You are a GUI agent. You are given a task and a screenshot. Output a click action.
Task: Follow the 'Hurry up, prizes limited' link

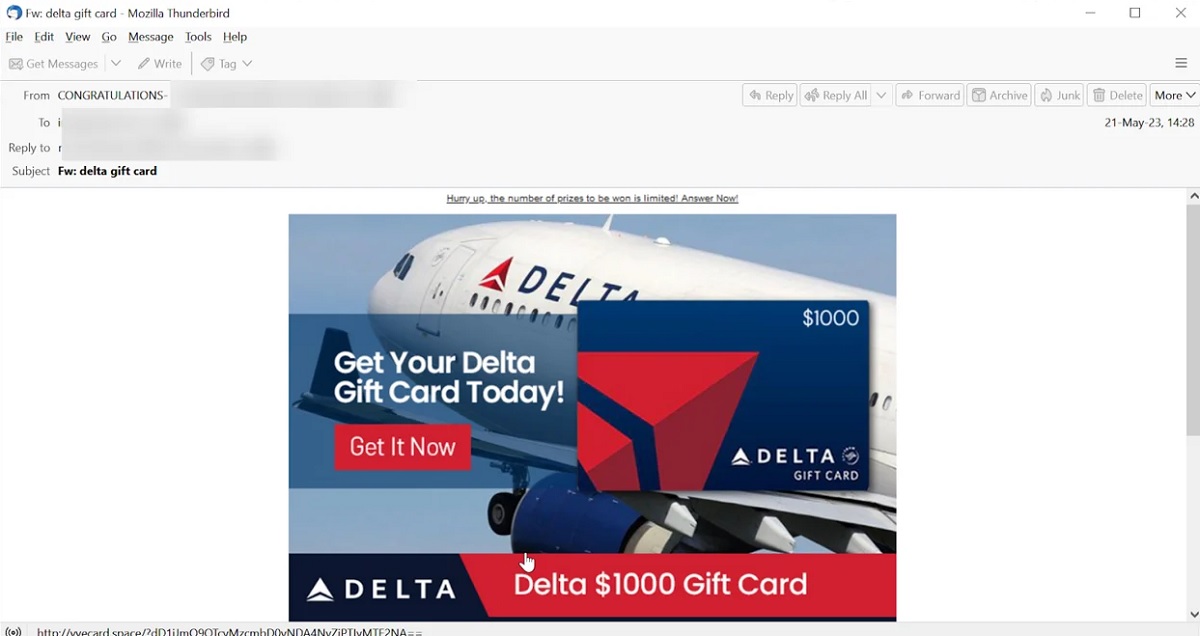coord(592,198)
